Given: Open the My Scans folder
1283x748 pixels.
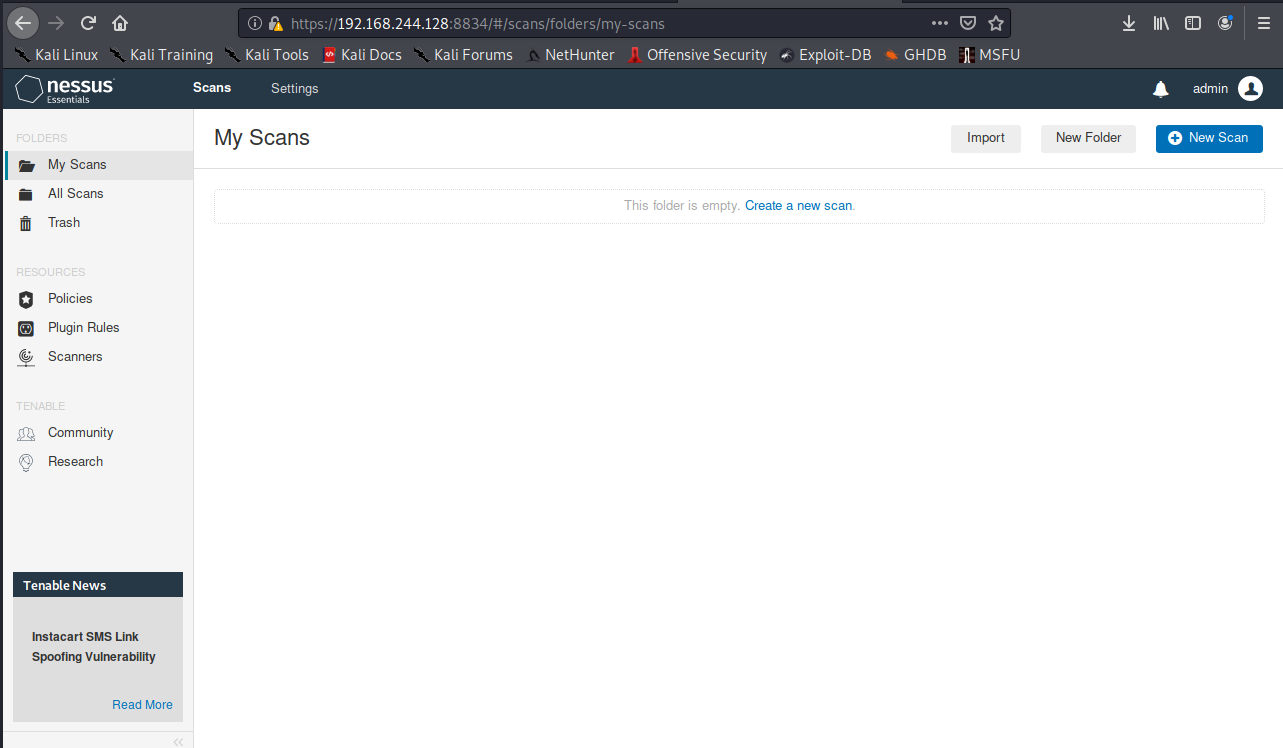Looking at the screenshot, I should click(98, 165).
